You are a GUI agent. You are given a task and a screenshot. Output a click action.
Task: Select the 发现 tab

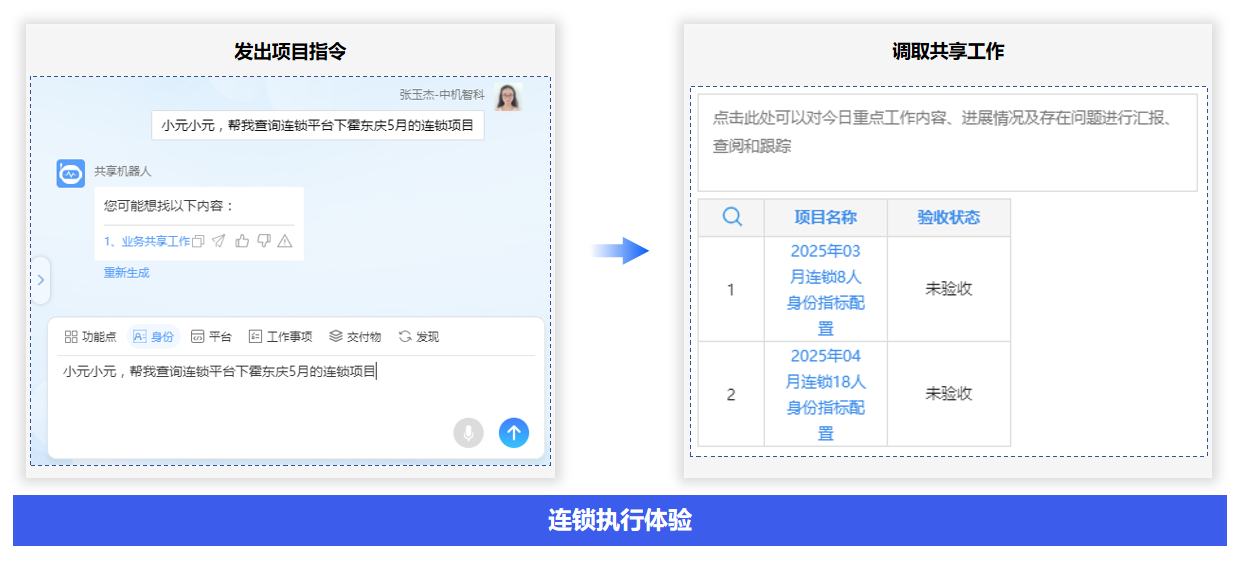tap(419, 337)
